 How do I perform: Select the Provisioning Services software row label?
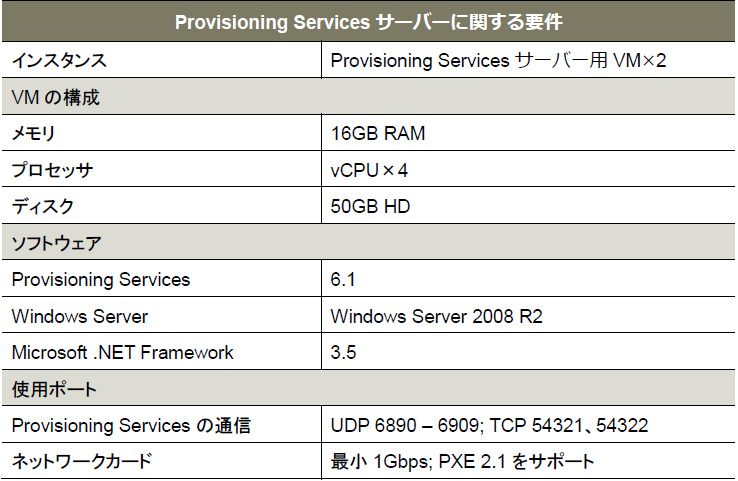tap(101, 280)
